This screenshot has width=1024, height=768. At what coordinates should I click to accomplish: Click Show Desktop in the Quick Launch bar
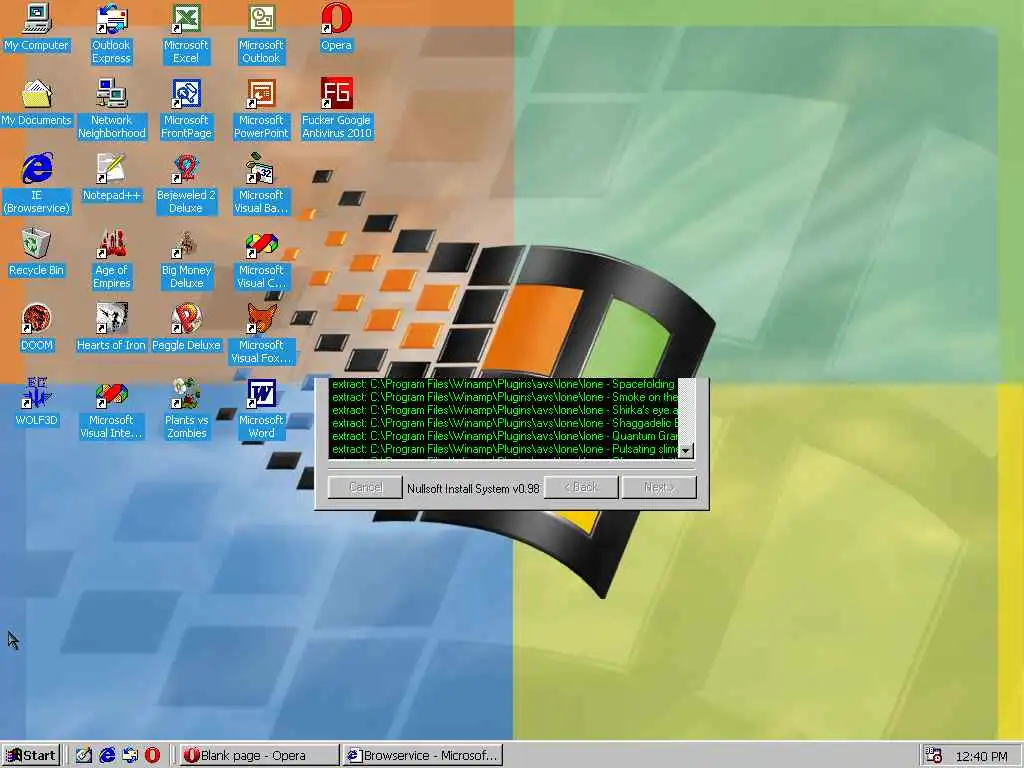click(84, 755)
